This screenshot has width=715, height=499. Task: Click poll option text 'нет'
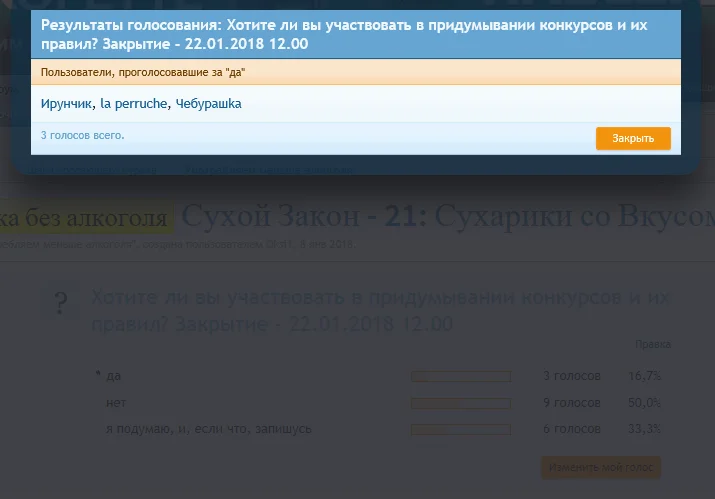(x=116, y=403)
